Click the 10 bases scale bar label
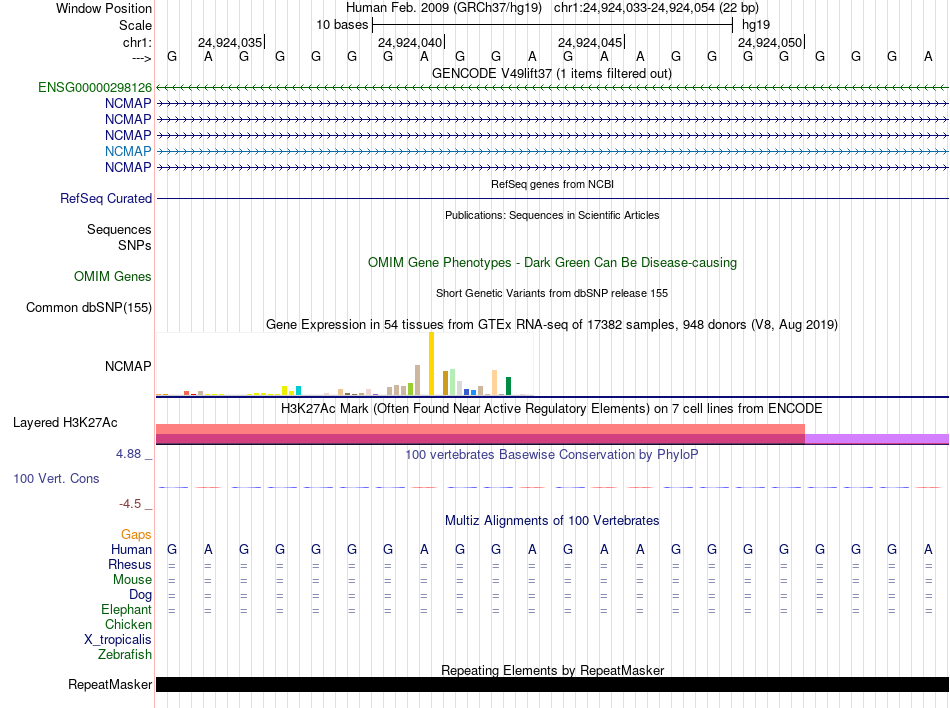Image resolution: width=950 pixels, height=708 pixels. (342, 25)
